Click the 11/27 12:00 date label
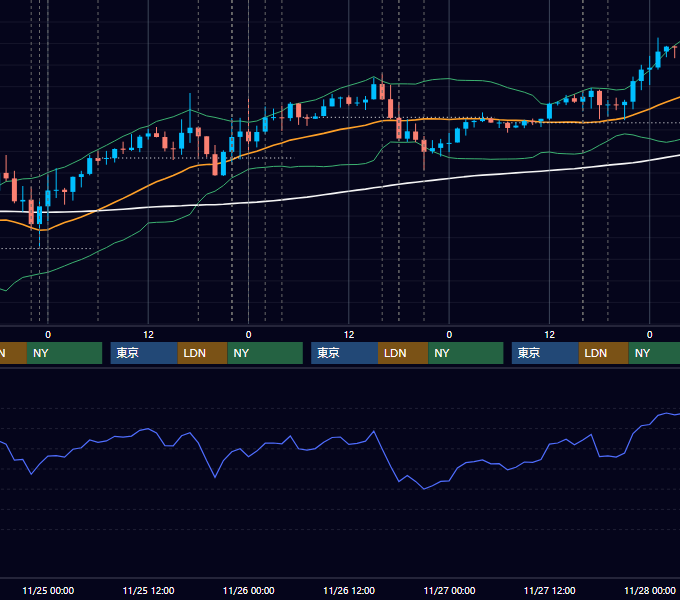Image resolution: width=680 pixels, height=600 pixels. (x=549, y=590)
